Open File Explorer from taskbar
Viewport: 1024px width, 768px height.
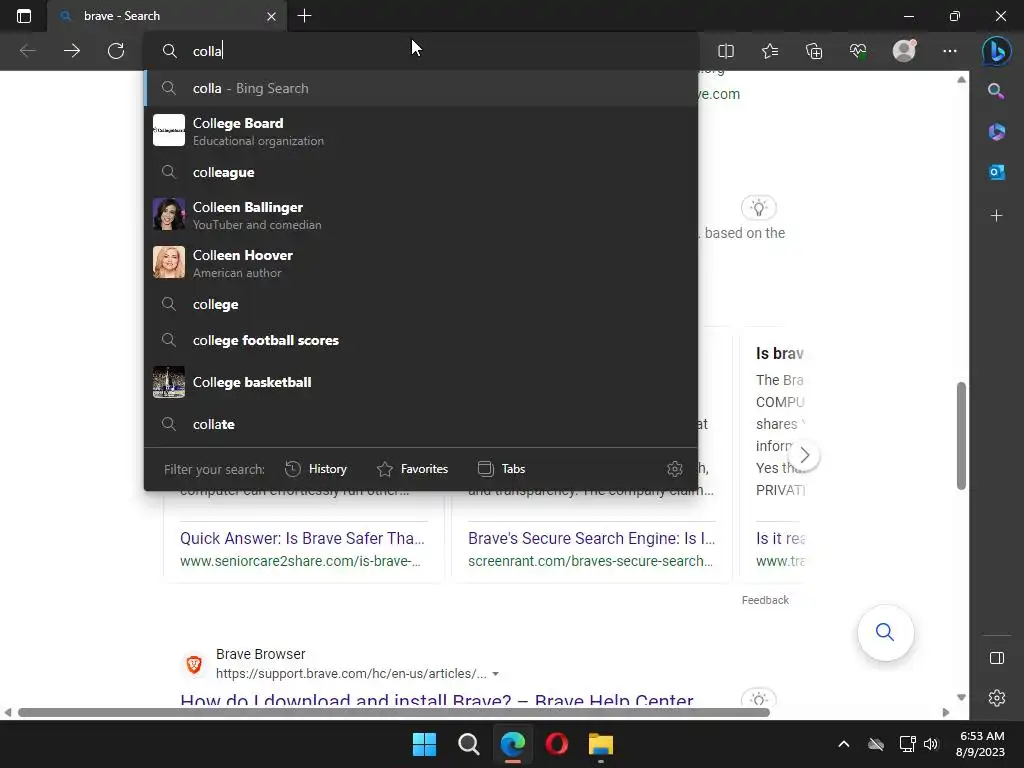pyautogui.click(x=601, y=744)
